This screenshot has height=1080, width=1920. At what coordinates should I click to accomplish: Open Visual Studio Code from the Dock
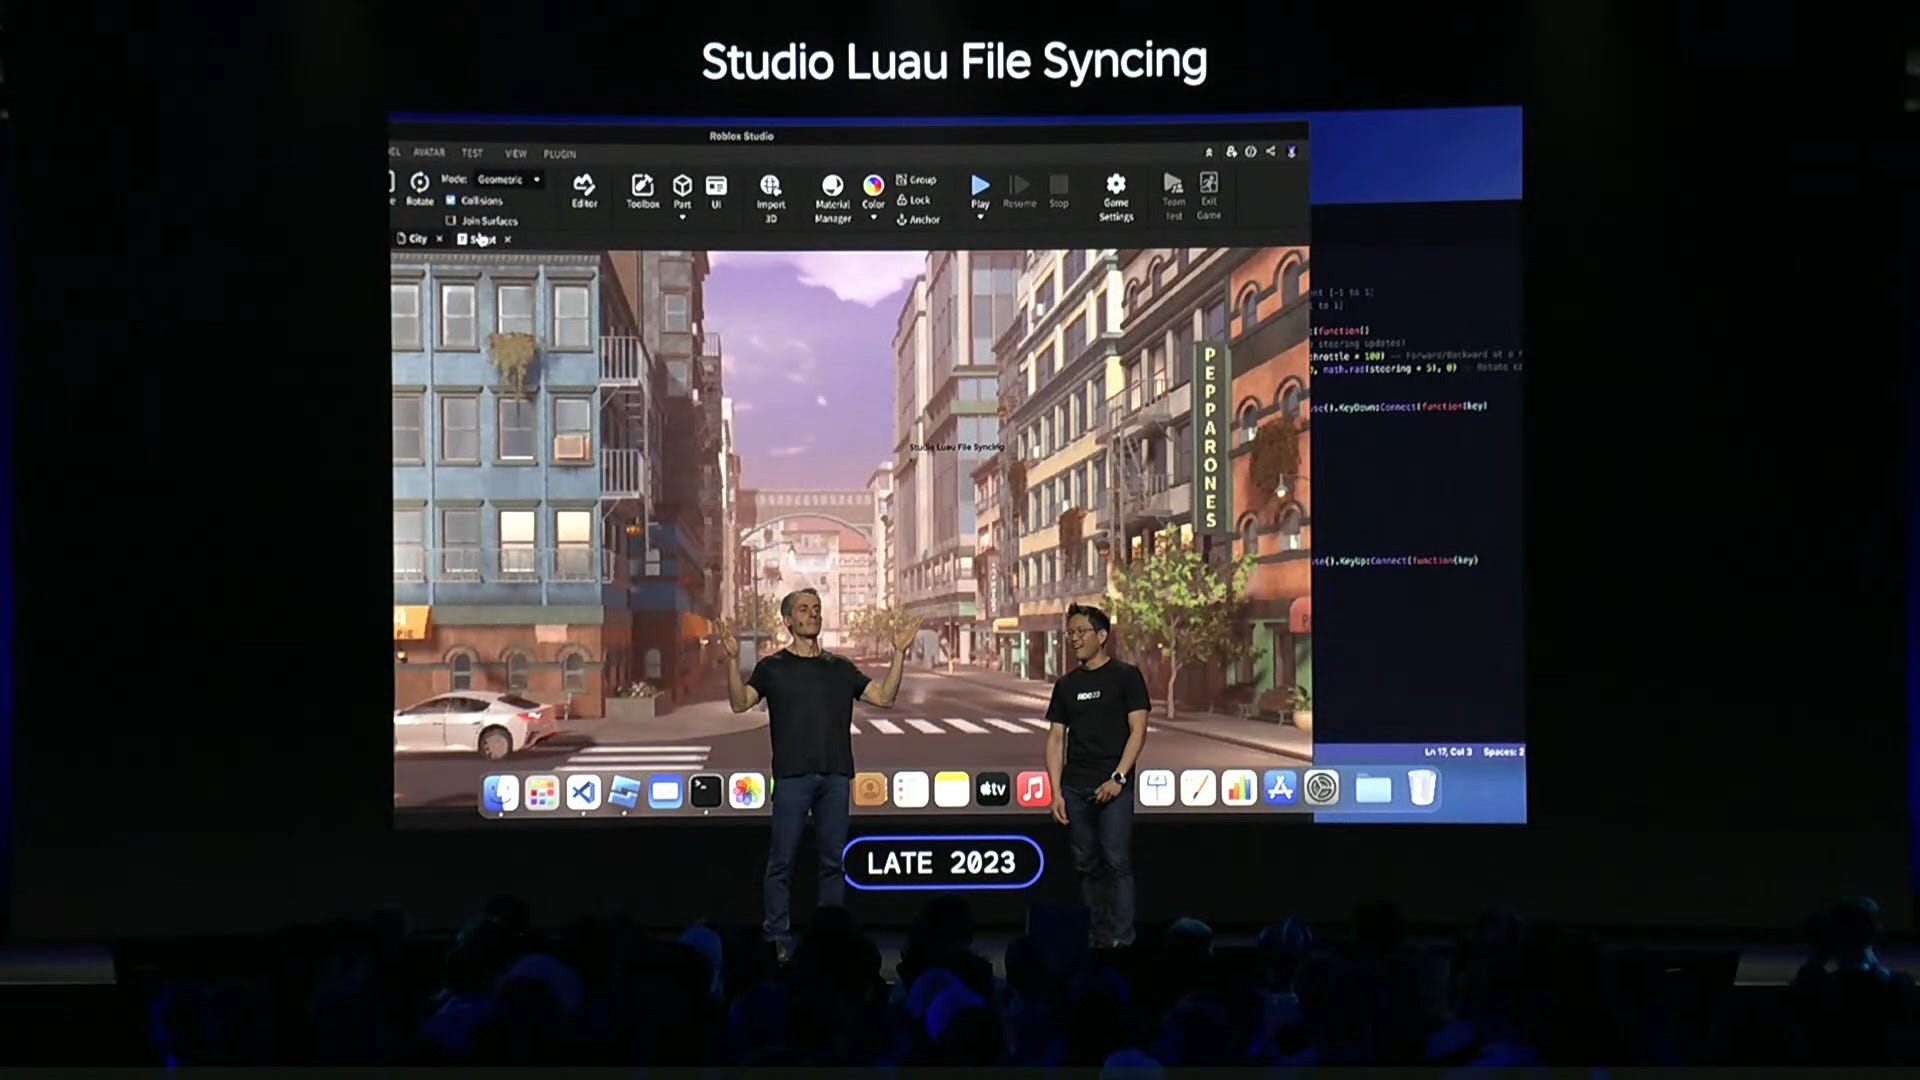[x=583, y=793]
